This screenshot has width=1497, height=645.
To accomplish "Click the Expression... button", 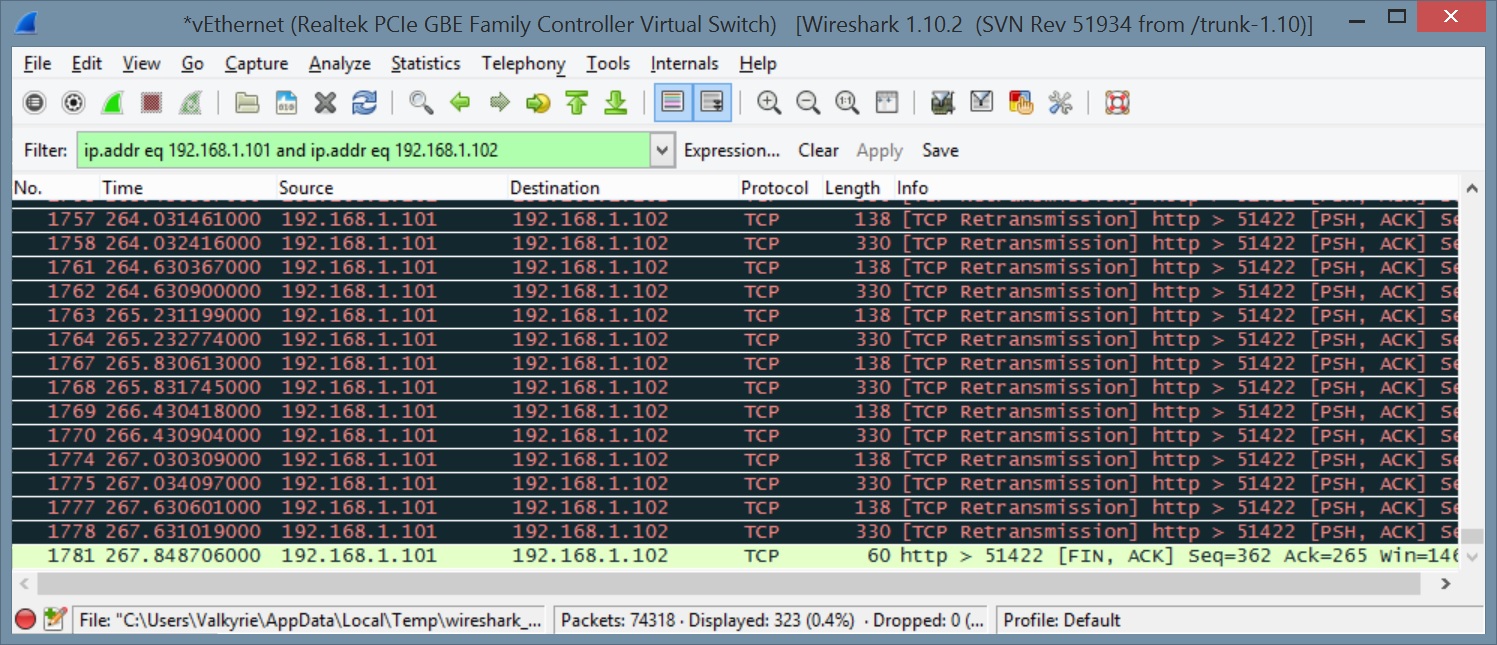I will point(732,151).
